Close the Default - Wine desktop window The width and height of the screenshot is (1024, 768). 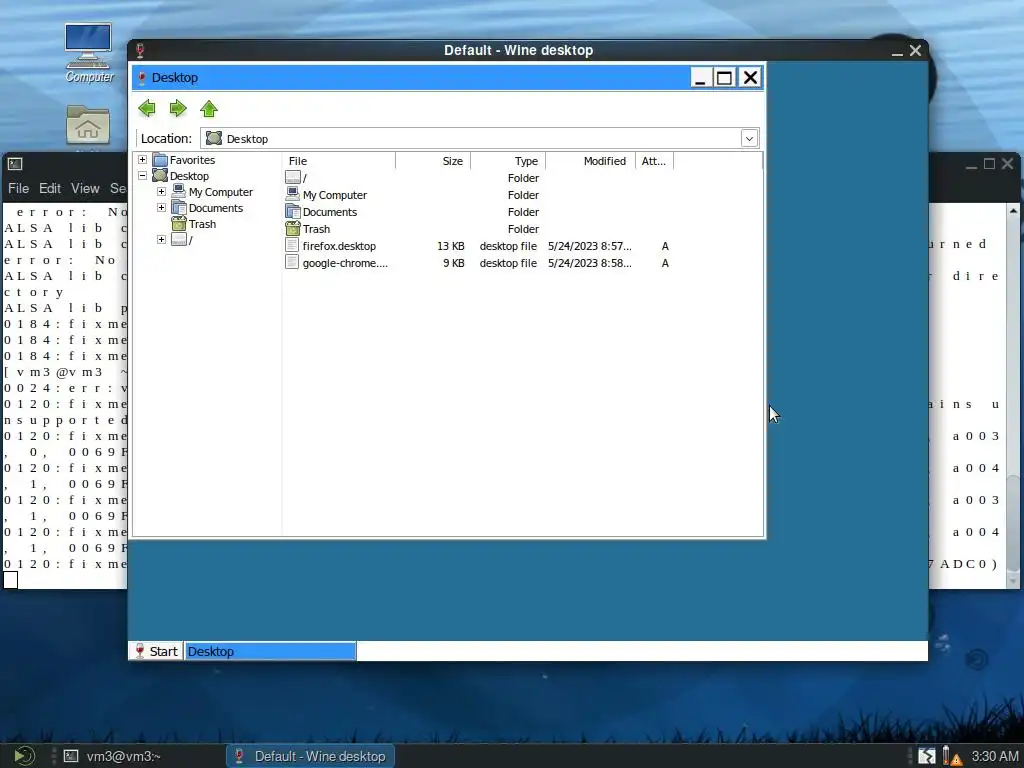point(916,50)
